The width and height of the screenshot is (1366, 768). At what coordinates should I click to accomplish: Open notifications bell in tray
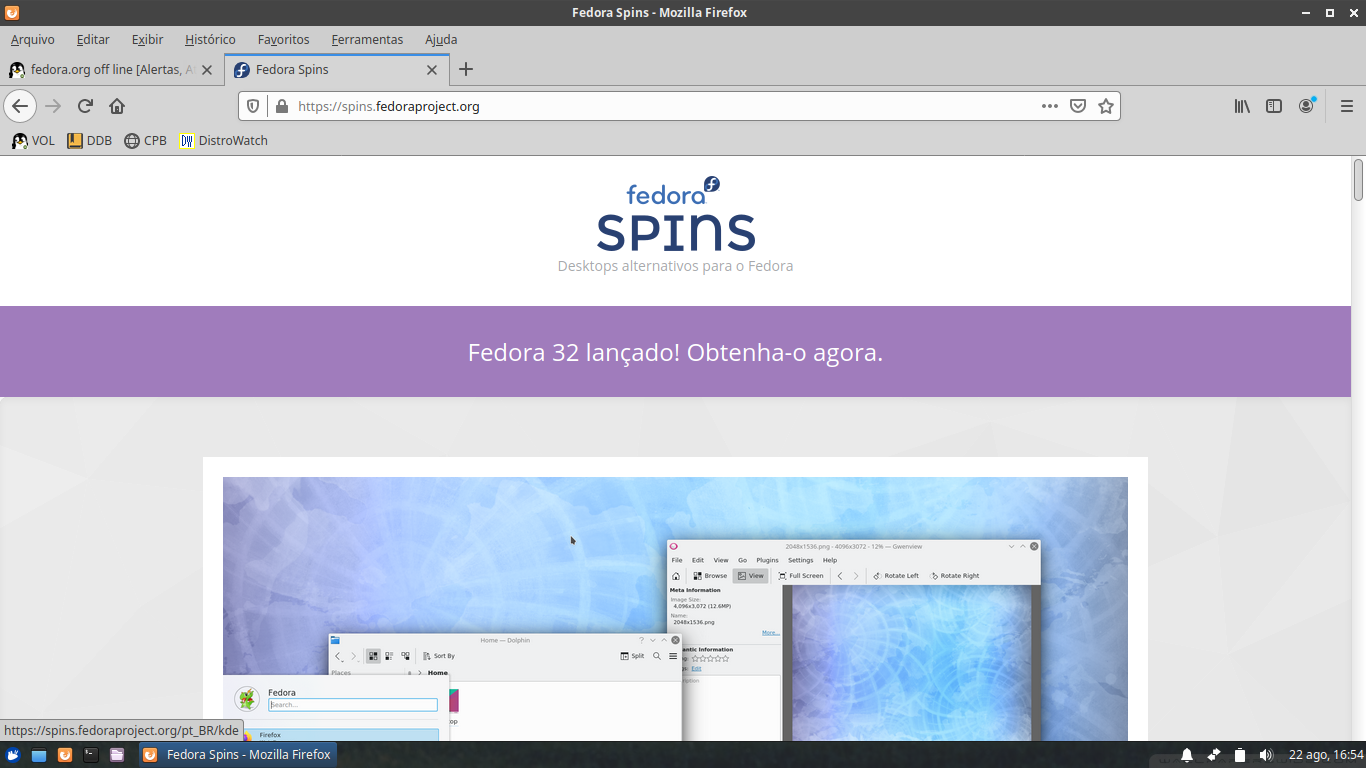(x=1187, y=755)
